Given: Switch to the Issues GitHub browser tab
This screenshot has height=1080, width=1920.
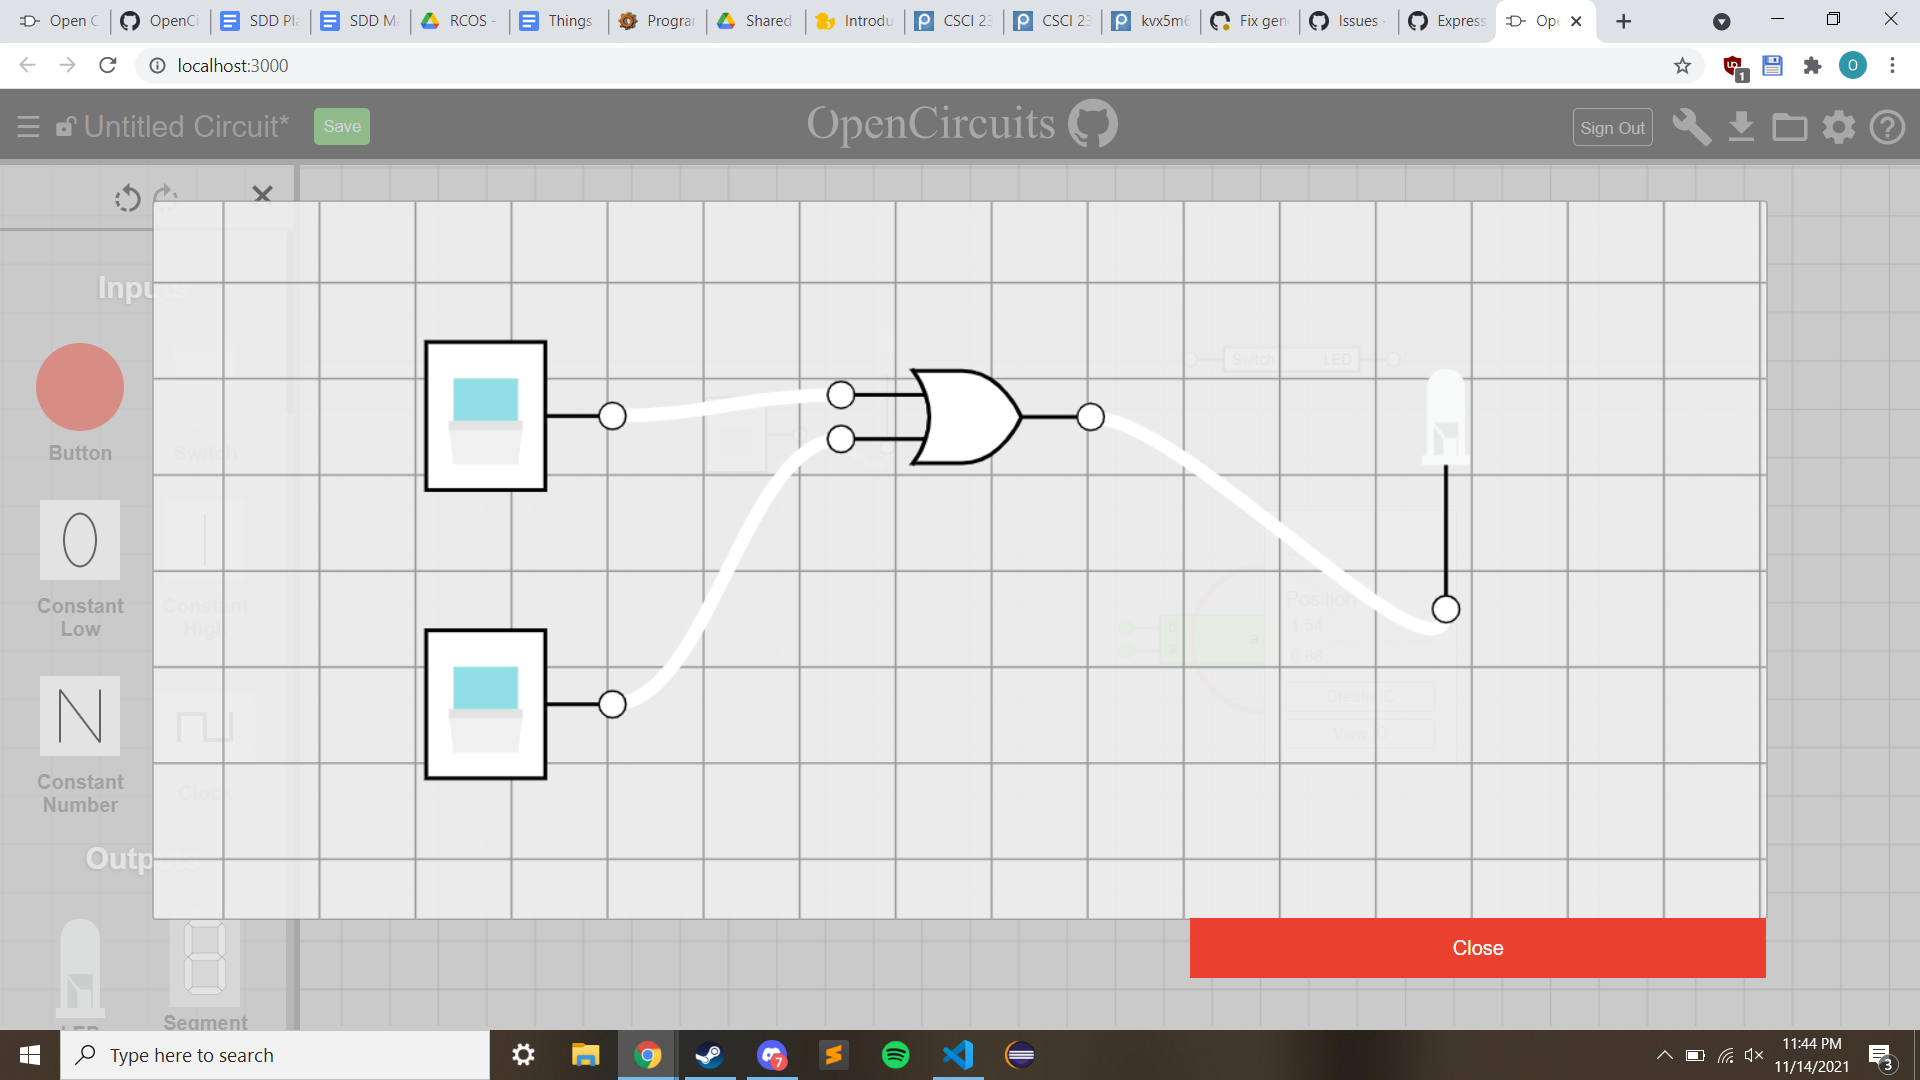Looking at the screenshot, I should pos(1347,20).
